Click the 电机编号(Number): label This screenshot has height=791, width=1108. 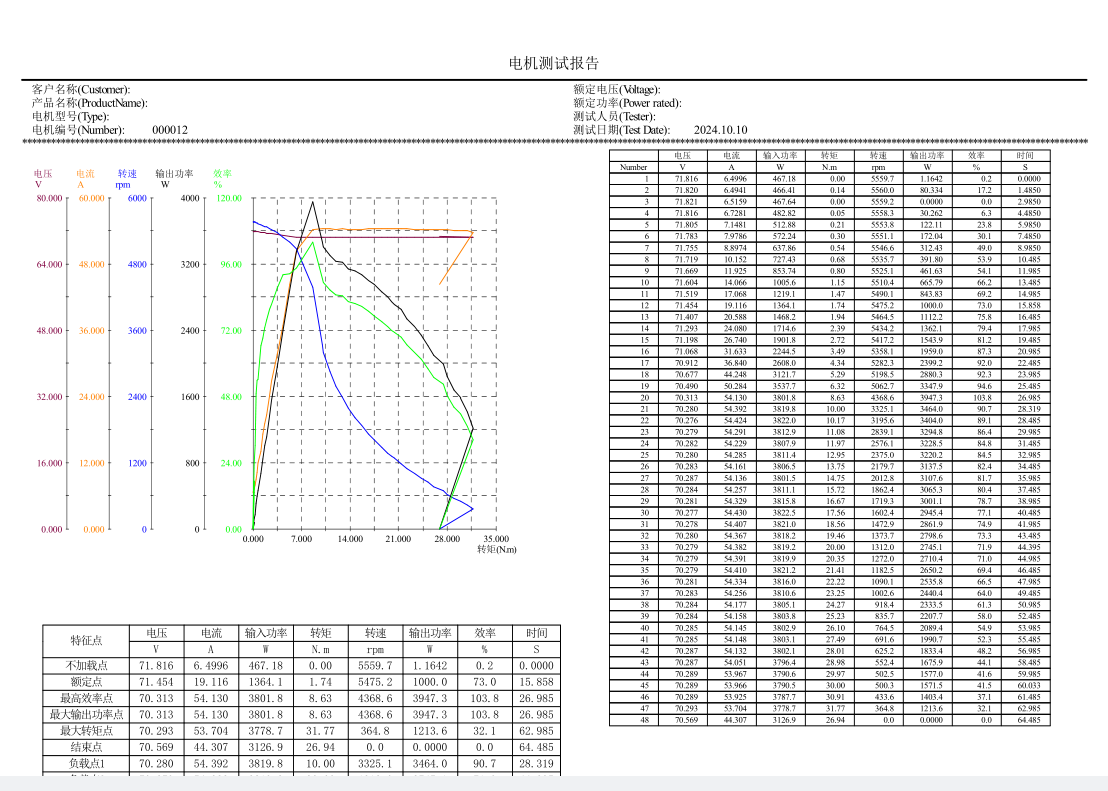[x=78, y=130]
